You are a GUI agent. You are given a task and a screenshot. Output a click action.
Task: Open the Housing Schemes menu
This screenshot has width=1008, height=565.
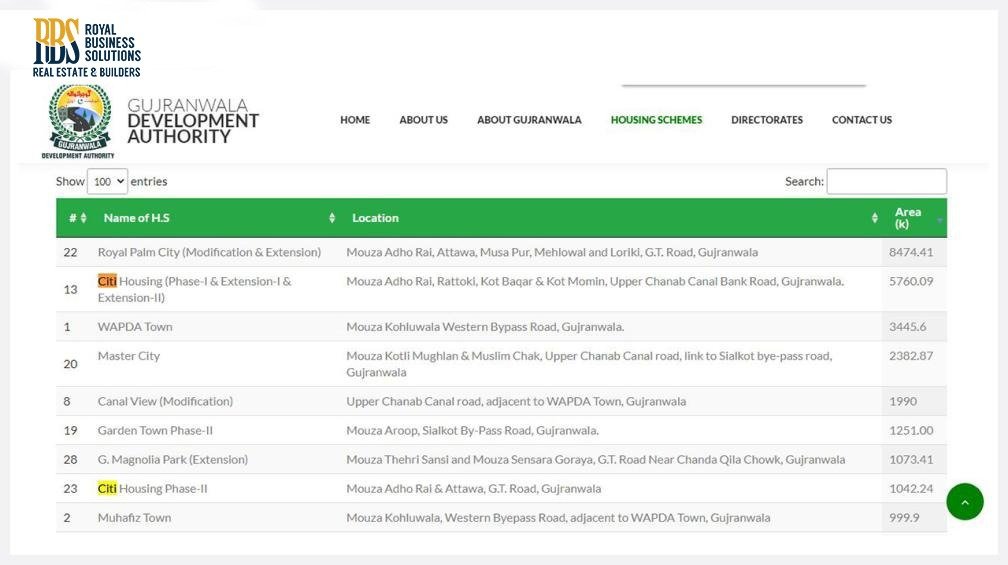point(656,120)
